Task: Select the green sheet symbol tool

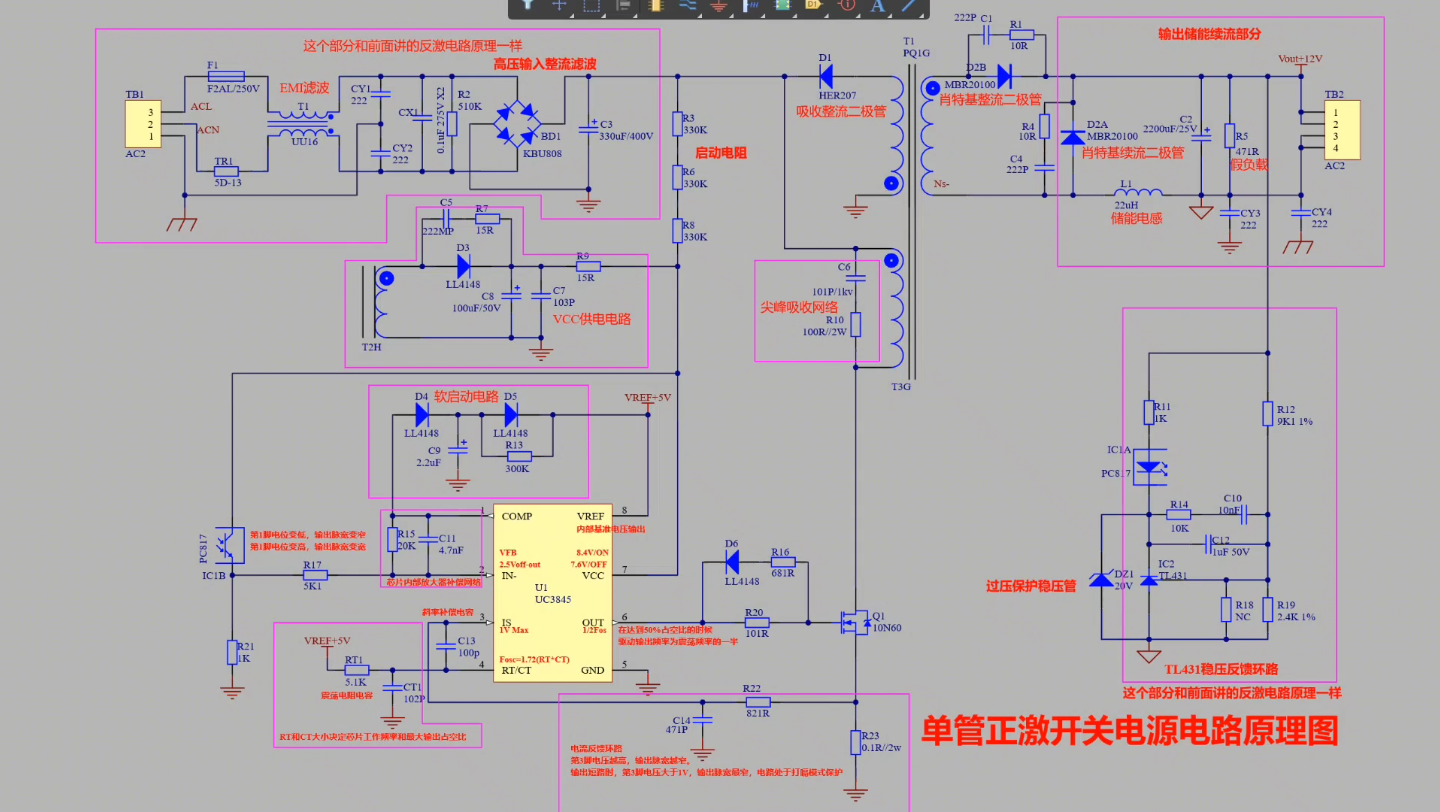Action: (x=782, y=5)
